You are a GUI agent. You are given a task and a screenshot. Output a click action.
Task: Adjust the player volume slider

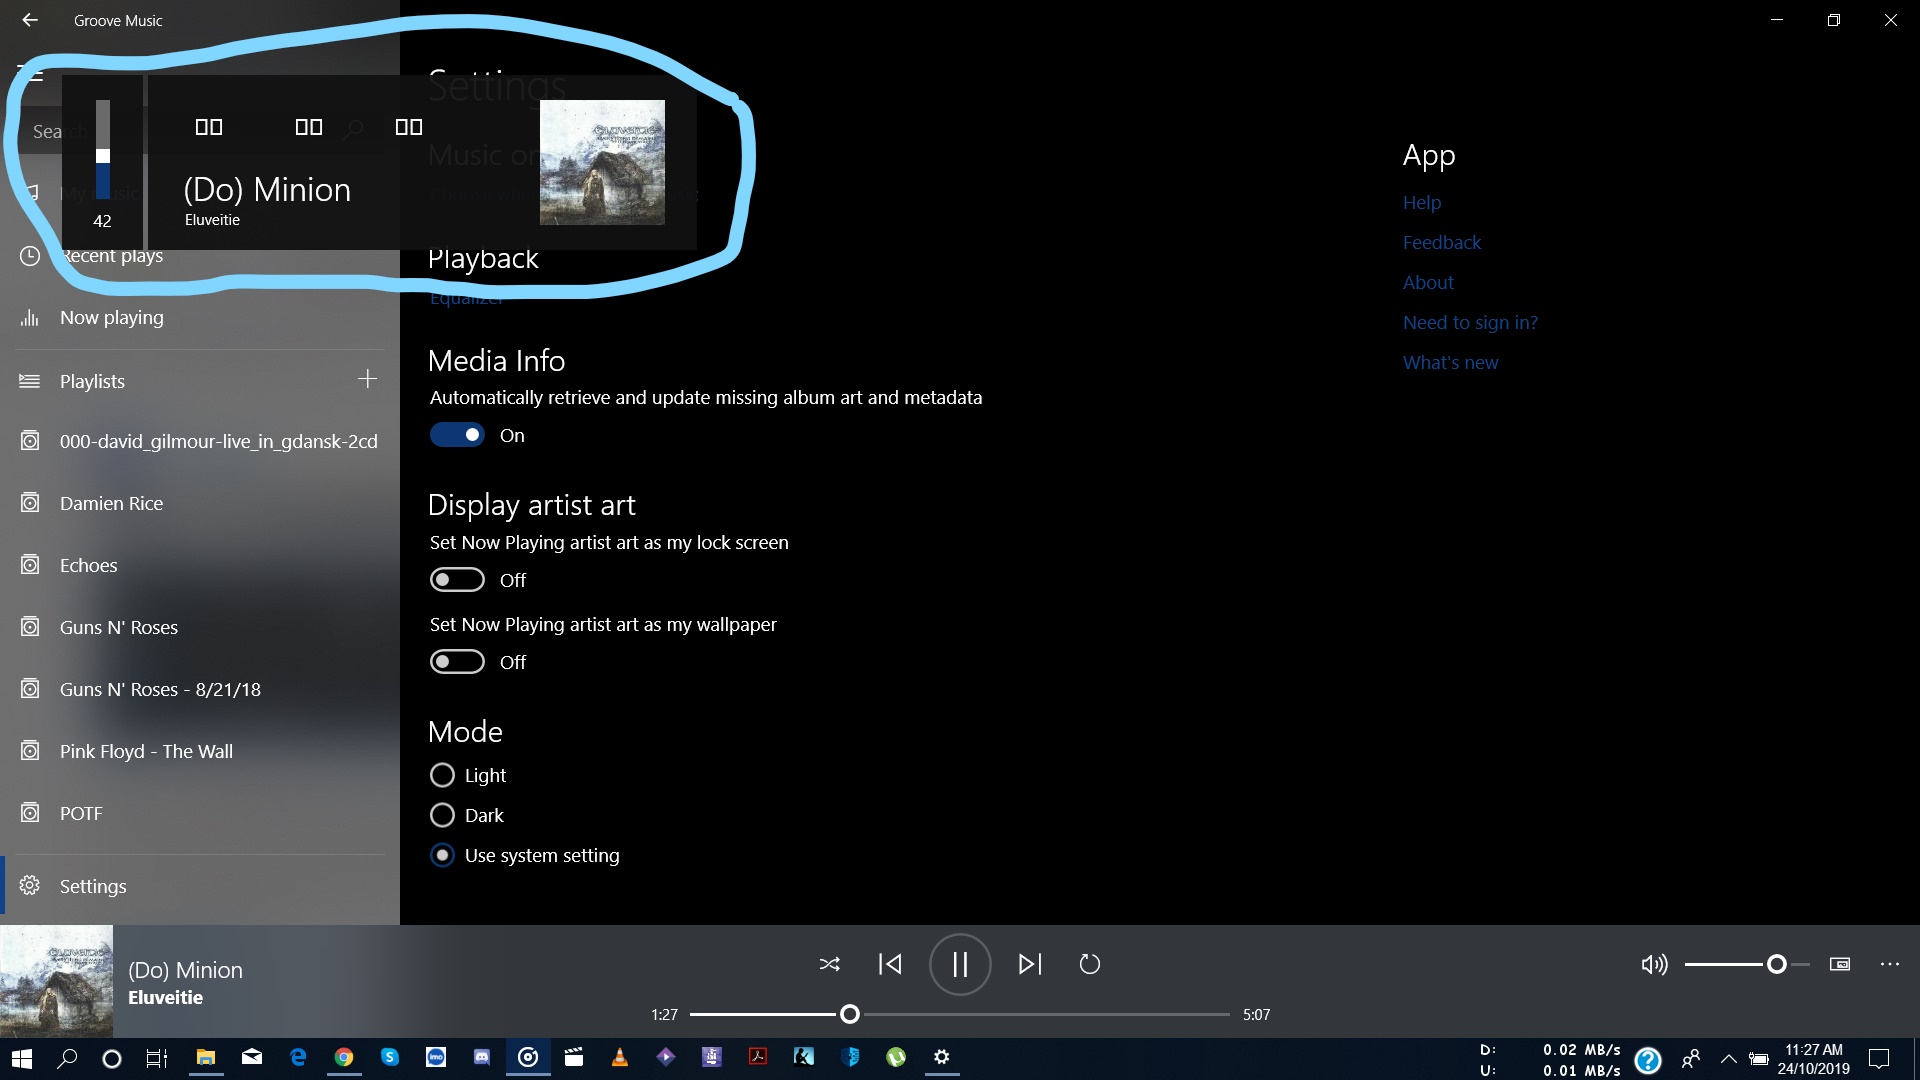(1747, 964)
